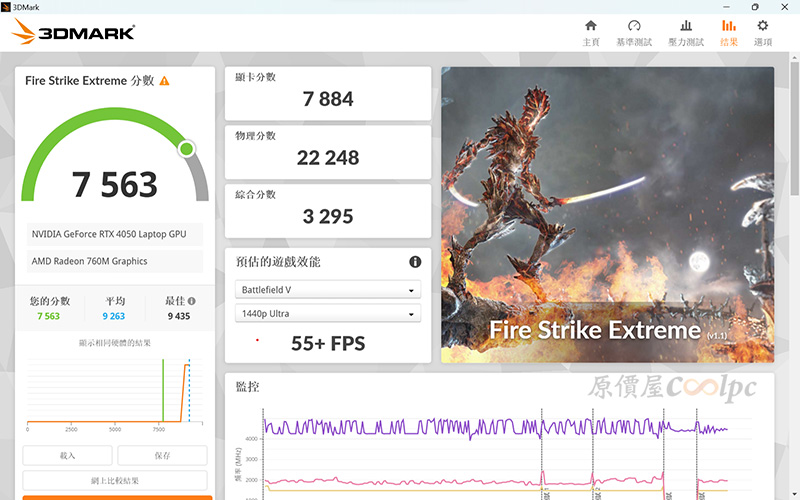Click the 物理分數 22 248 score card
Image resolution: width=800 pixels, height=500 pixels.
[x=328, y=152]
